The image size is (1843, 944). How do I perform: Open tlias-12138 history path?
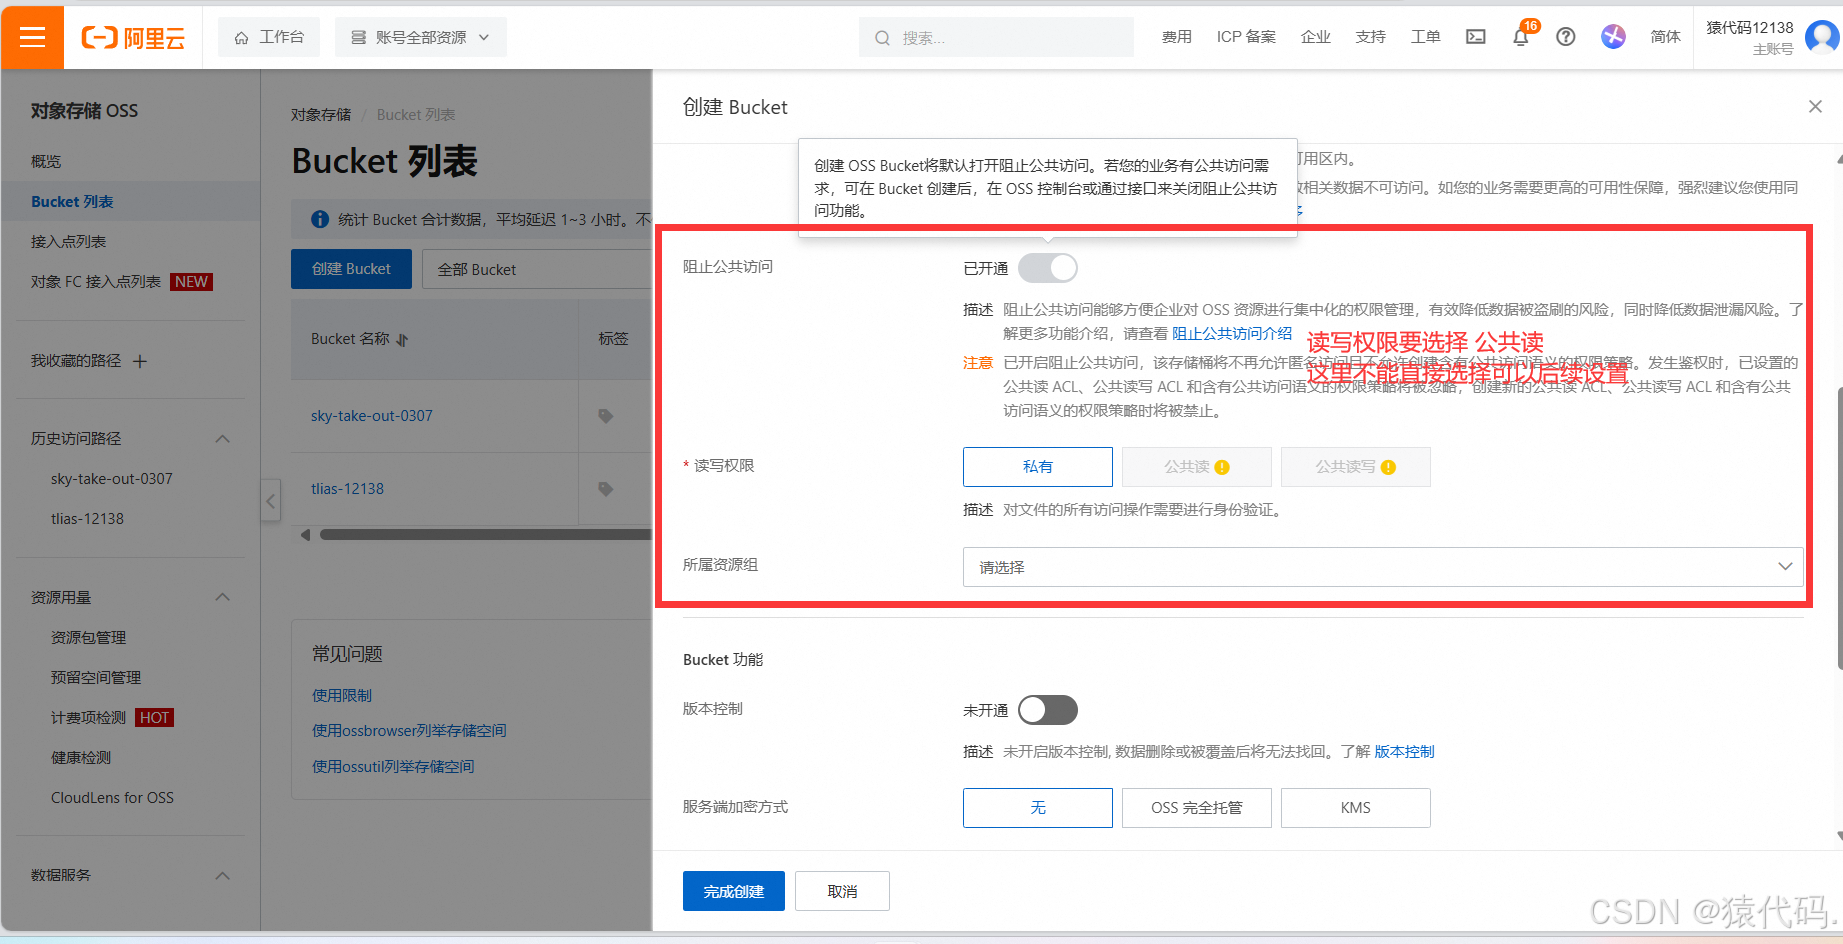[87, 519]
